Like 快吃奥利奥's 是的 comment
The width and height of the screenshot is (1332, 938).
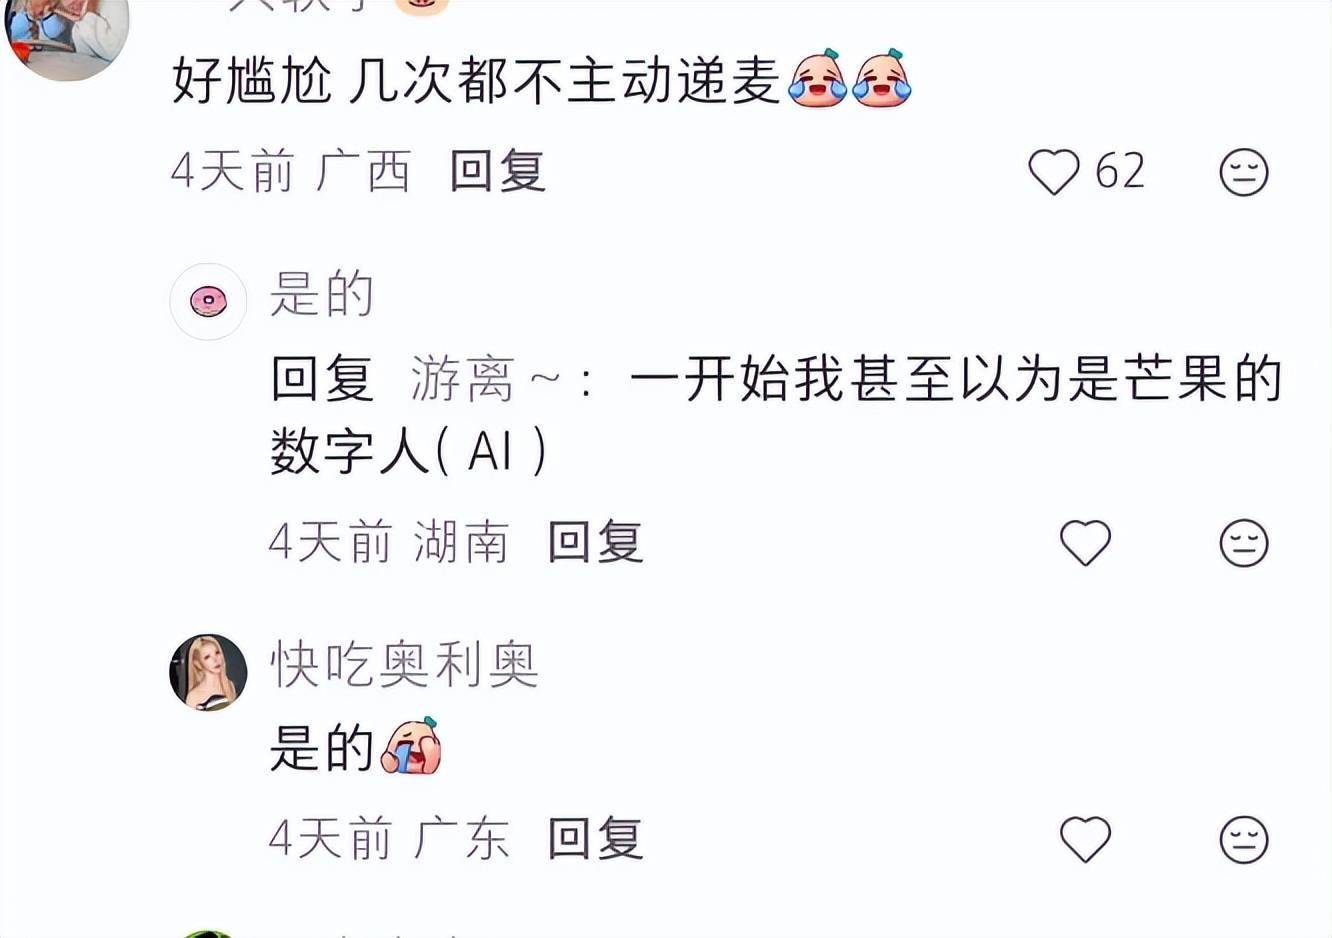tap(1085, 839)
